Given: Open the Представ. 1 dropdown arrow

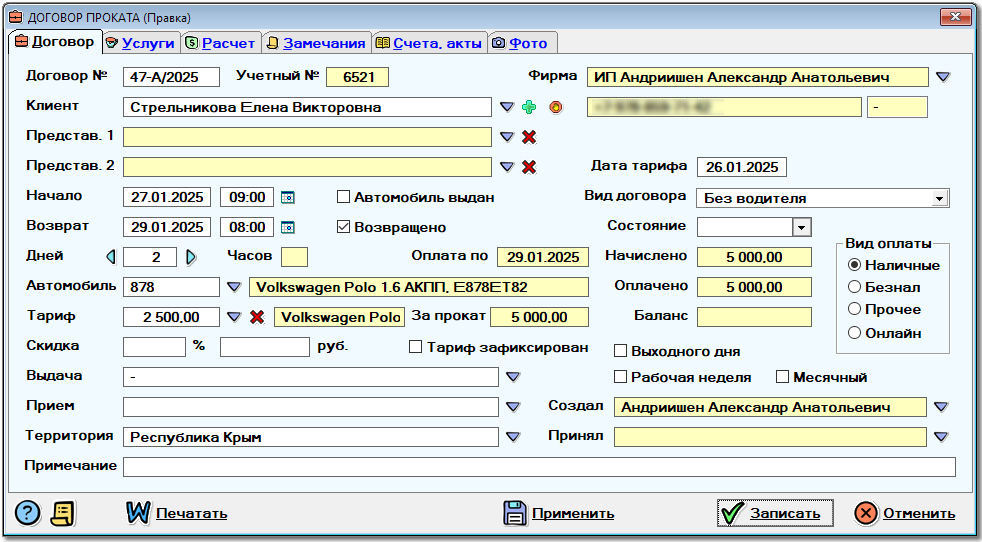Looking at the screenshot, I should click(507, 137).
